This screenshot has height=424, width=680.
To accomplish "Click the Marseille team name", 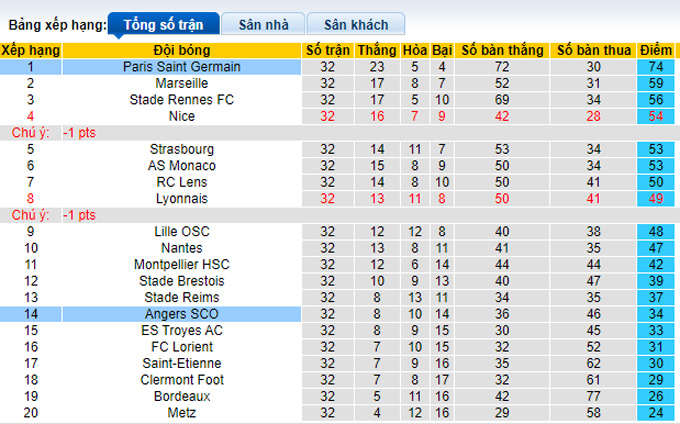I will pyautogui.click(x=182, y=84).
